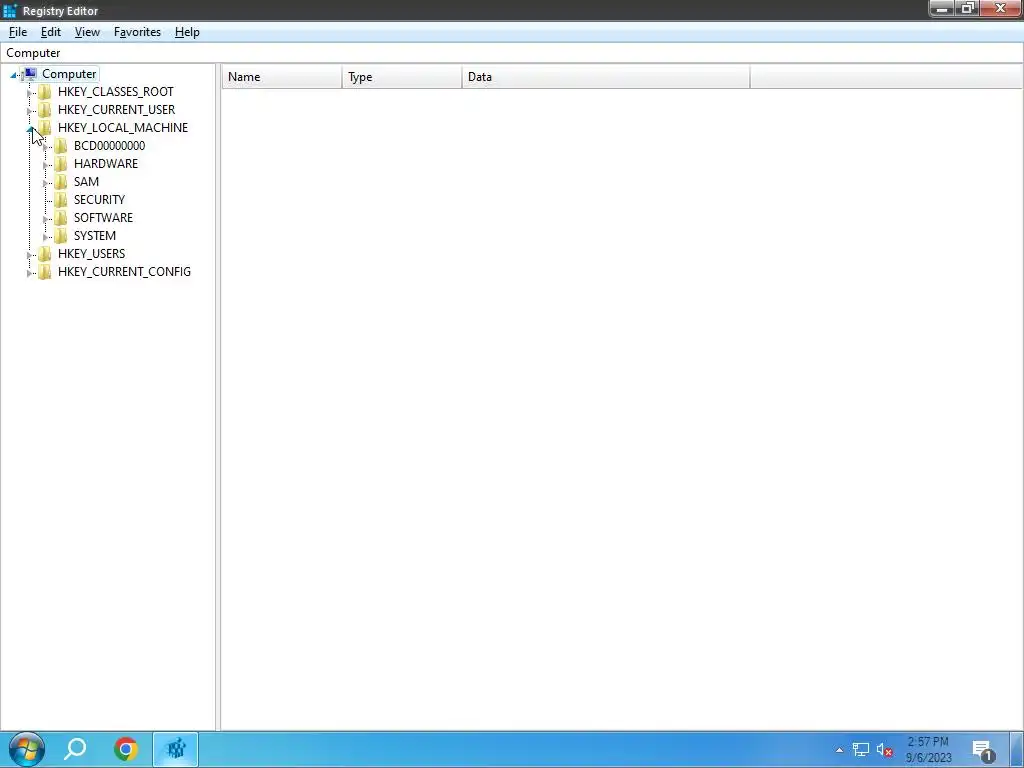Image resolution: width=1024 pixels, height=768 pixels.
Task: Click the Registry Editor title bar icon
Action: (10, 10)
